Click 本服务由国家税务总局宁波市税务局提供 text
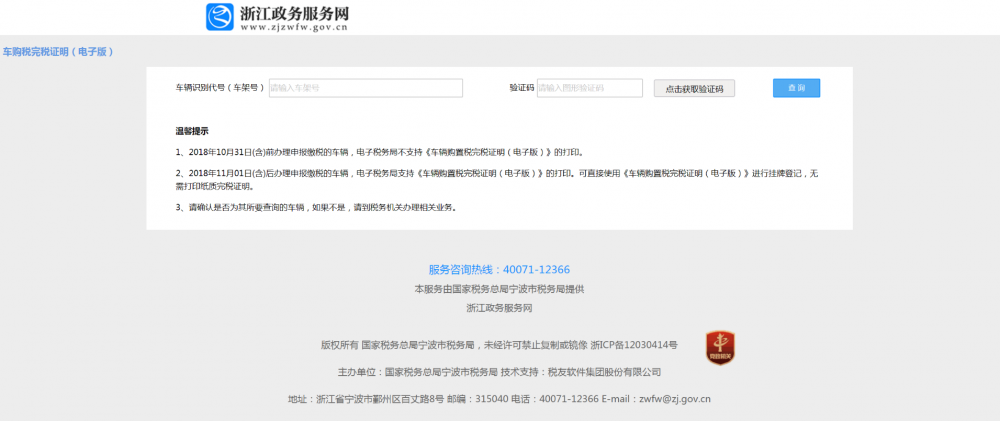This screenshot has width=1000, height=421. 499,289
